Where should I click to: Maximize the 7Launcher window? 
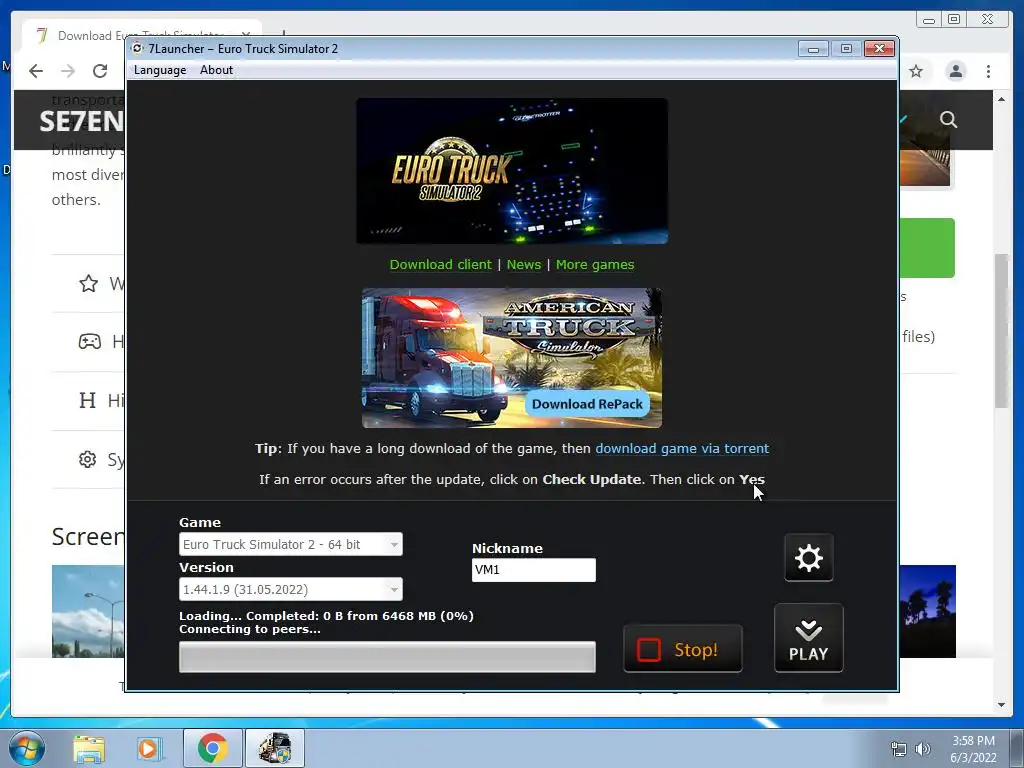(x=846, y=49)
